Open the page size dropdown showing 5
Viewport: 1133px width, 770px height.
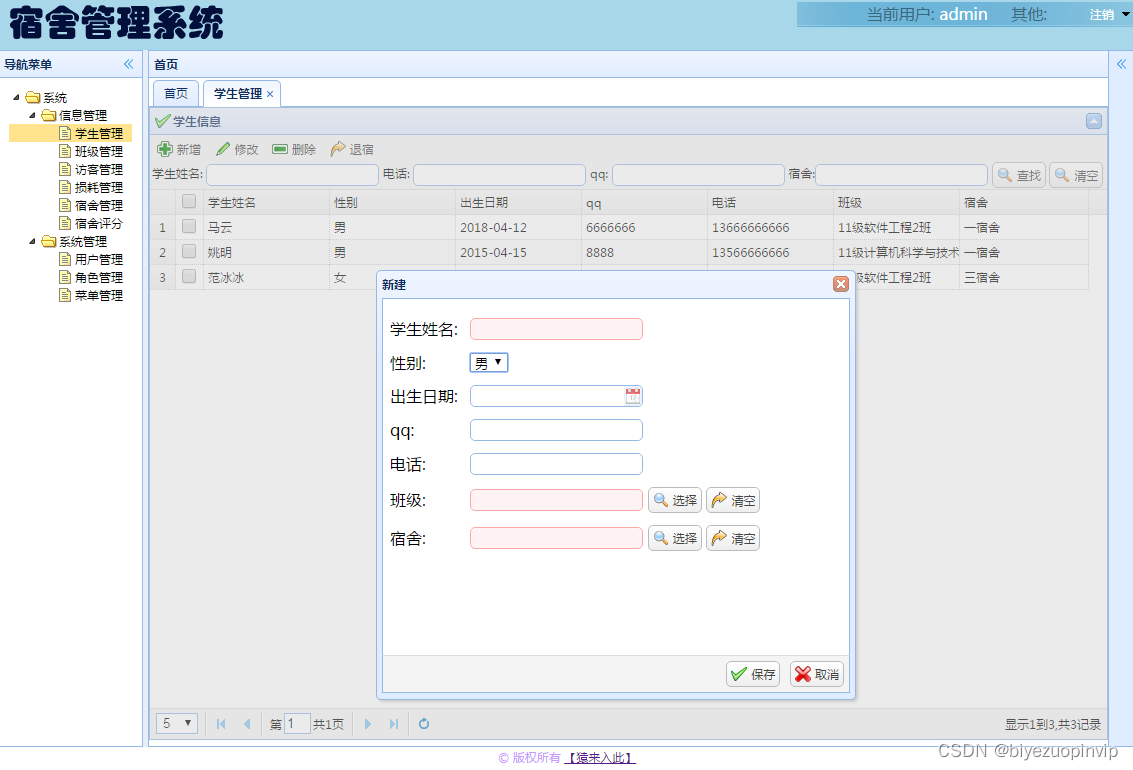[176, 723]
